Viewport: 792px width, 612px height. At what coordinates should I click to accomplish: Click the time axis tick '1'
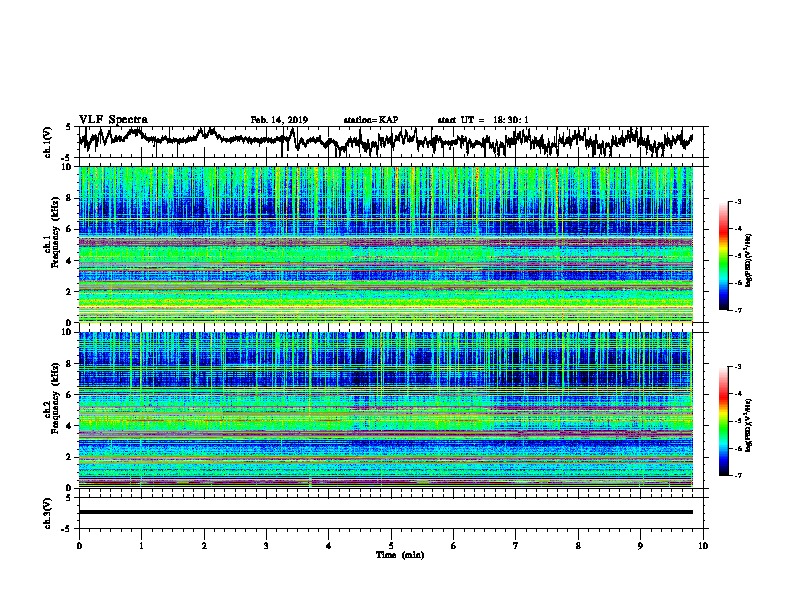pyautogui.click(x=141, y=546)
